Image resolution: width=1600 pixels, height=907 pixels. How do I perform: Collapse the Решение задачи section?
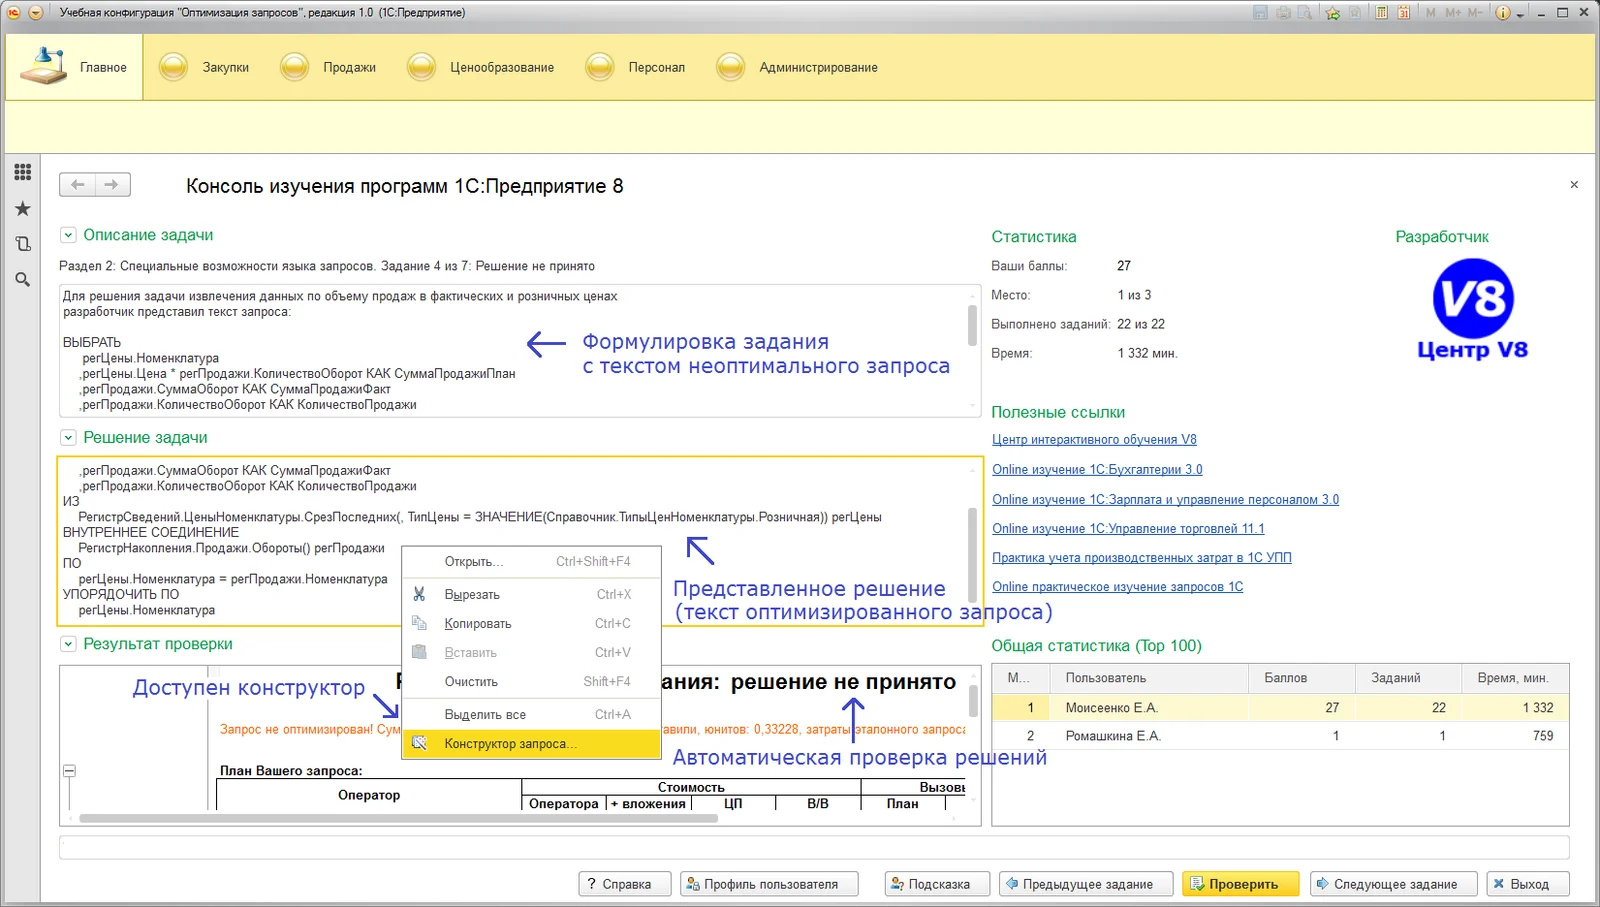[x=68, y=438]
